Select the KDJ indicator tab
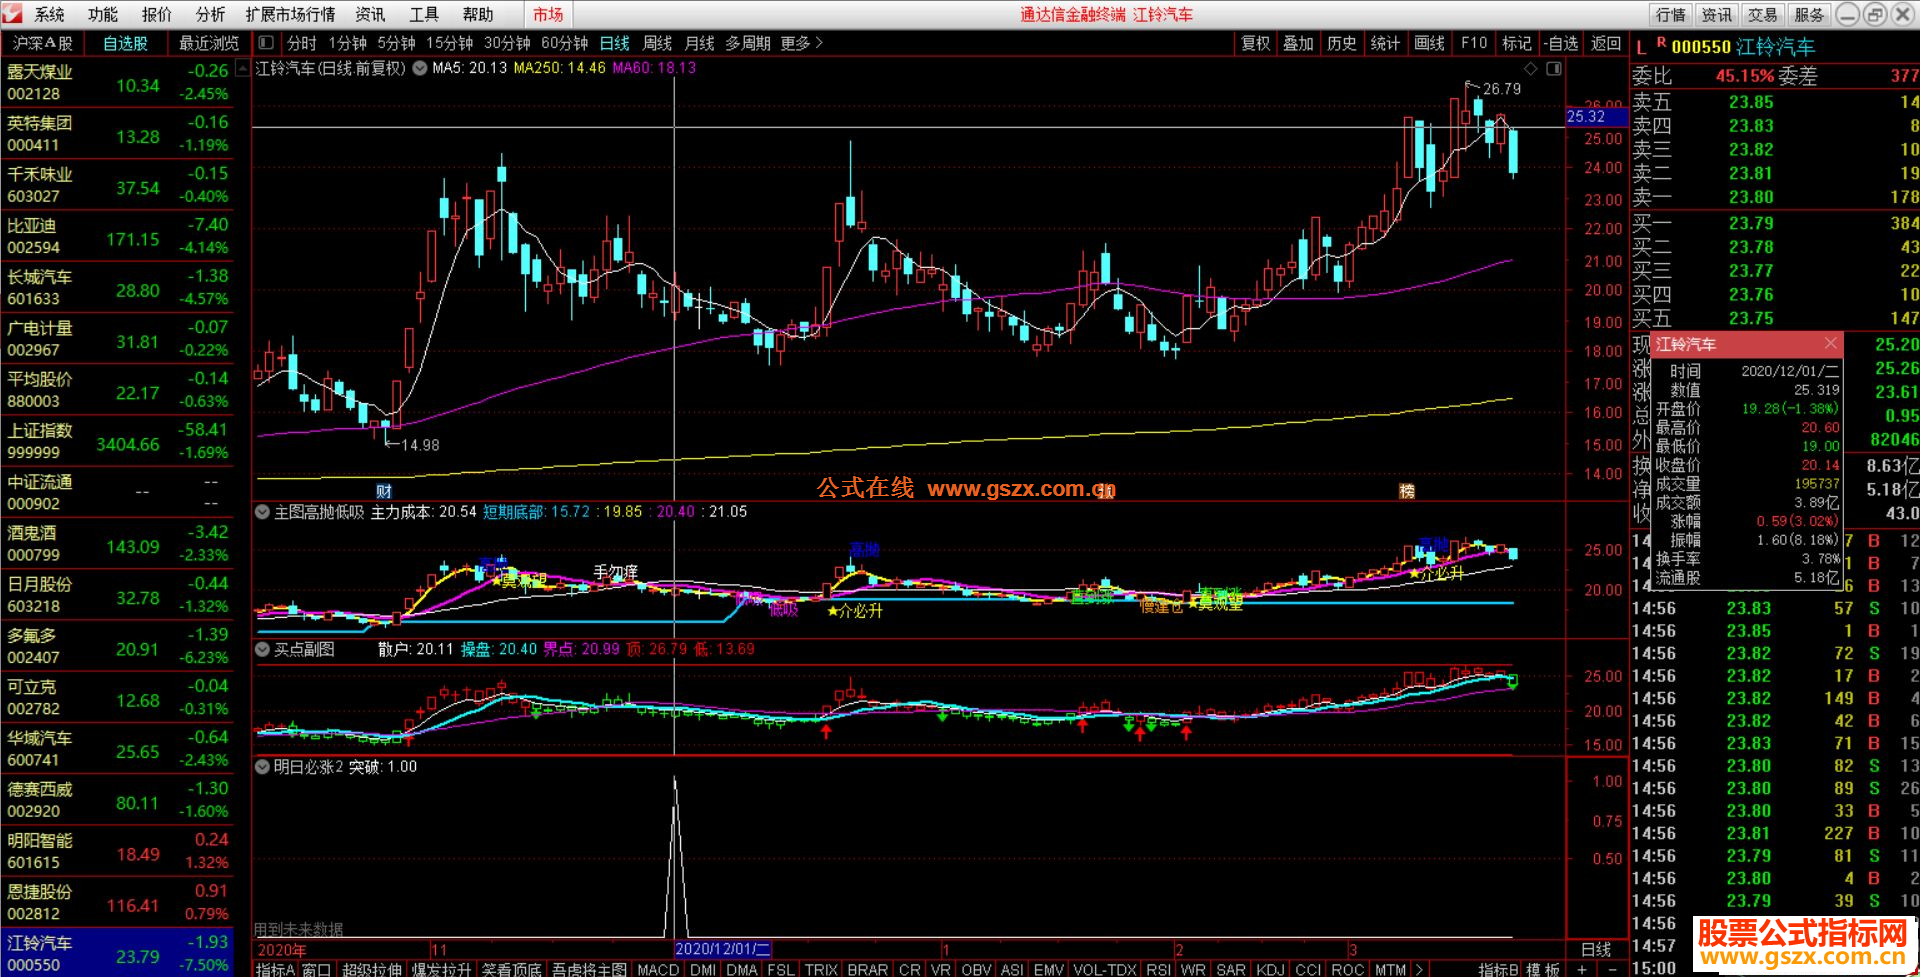This screenshot has height=977, width=1920. 1270,969
